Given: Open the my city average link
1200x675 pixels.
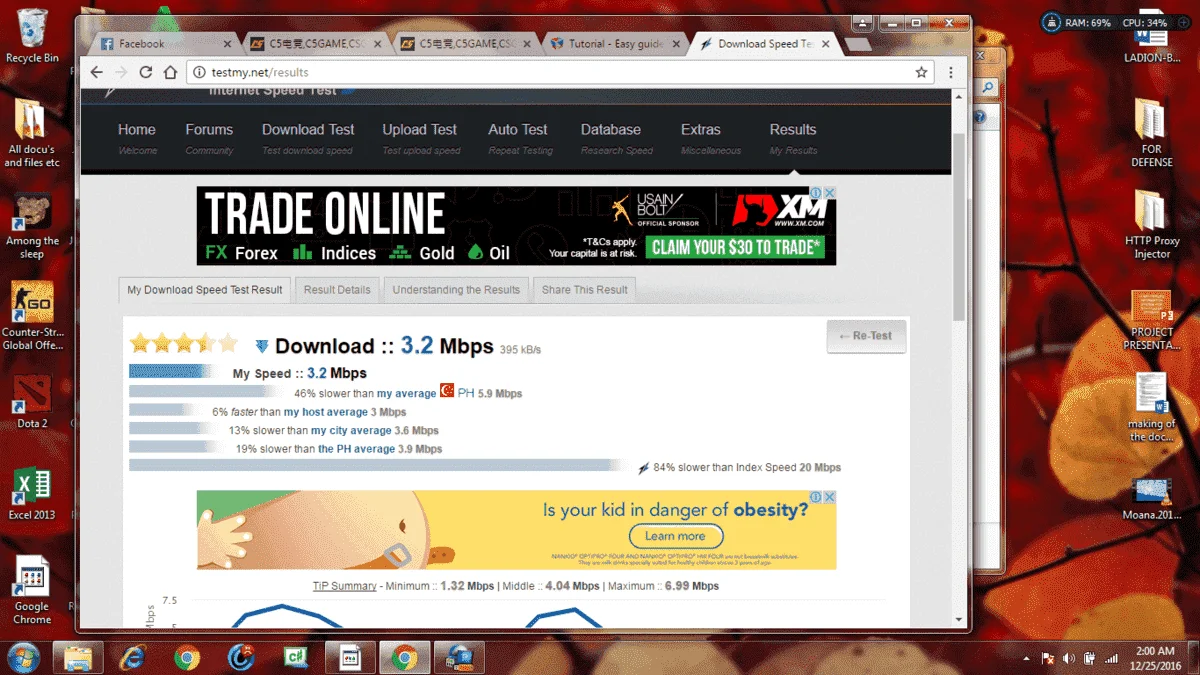Looking at the screenshot, I should [351, 431].
